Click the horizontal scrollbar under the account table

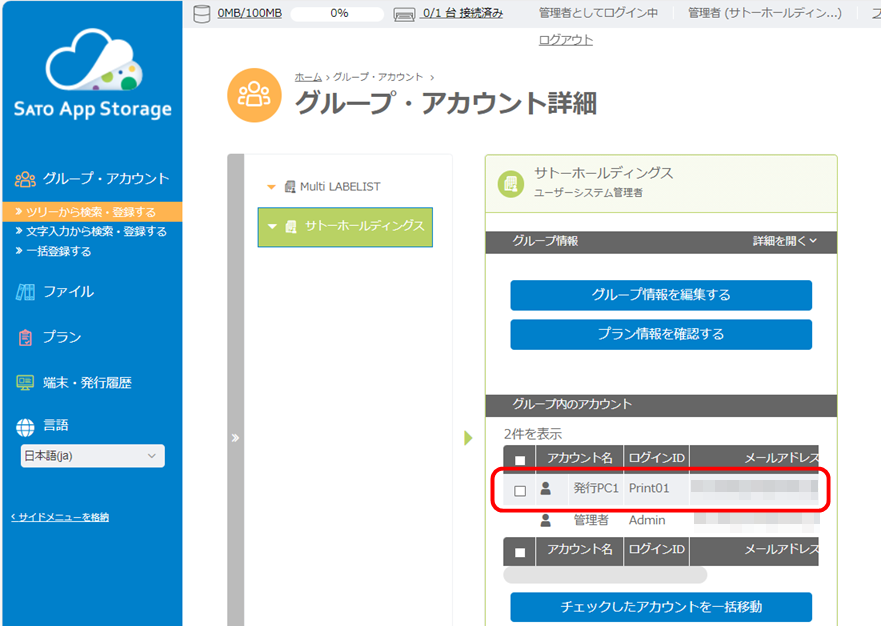(x=605, y=575)
